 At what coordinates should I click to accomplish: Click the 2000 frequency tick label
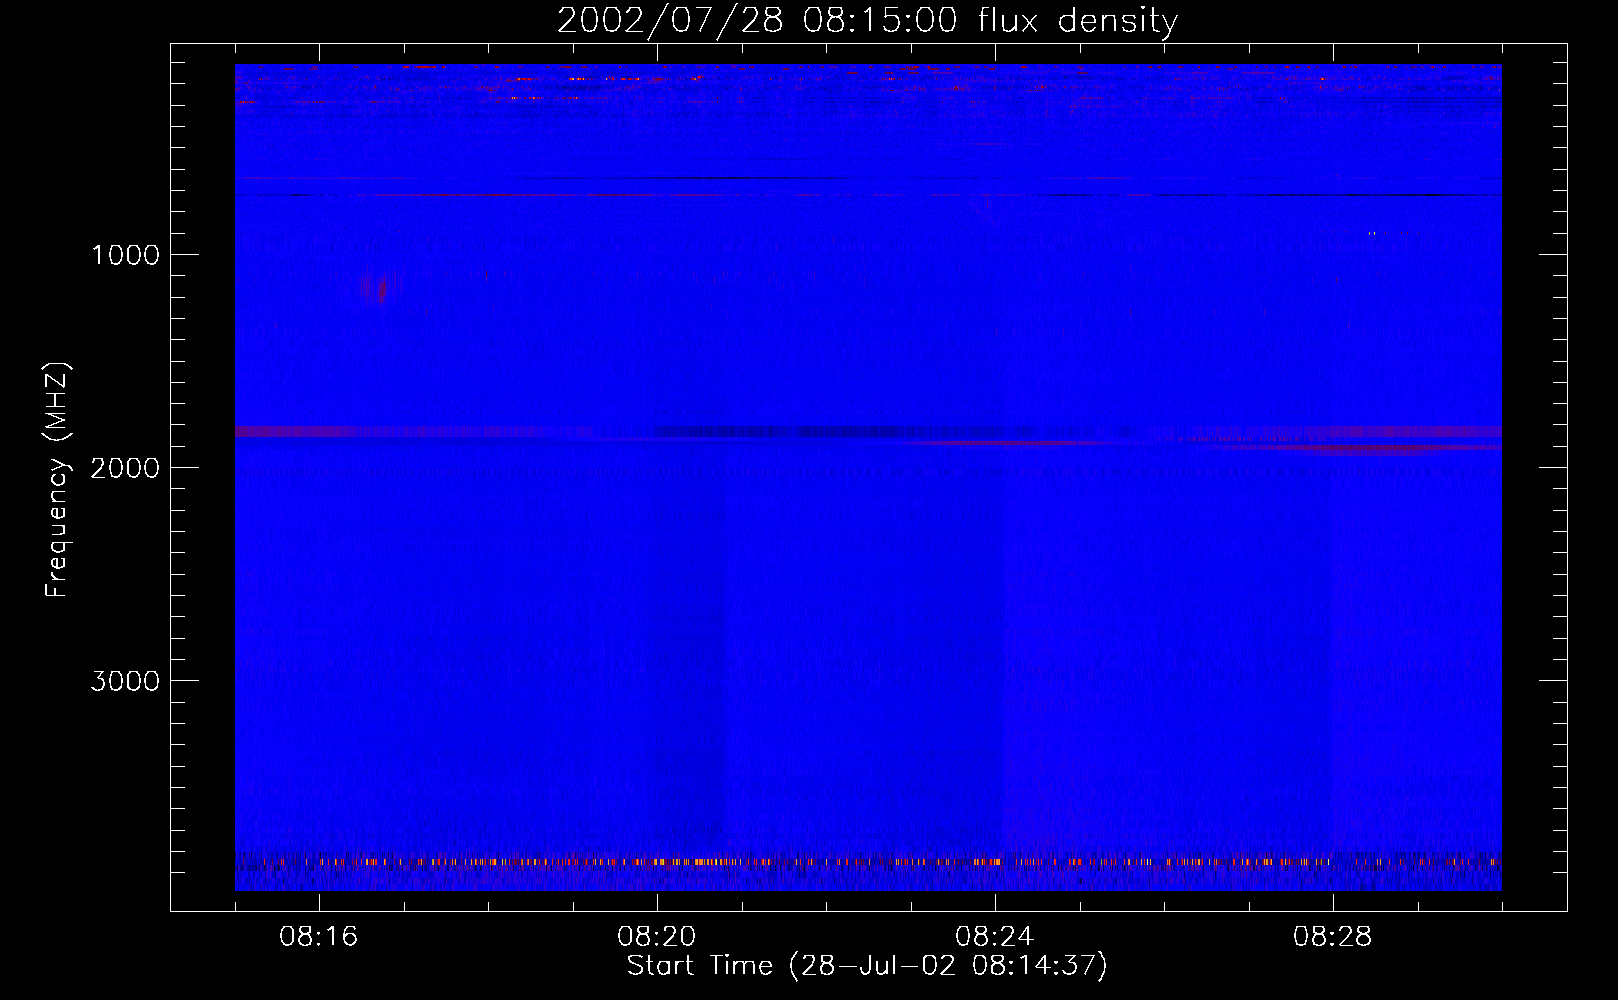click(x=125, y=468)
